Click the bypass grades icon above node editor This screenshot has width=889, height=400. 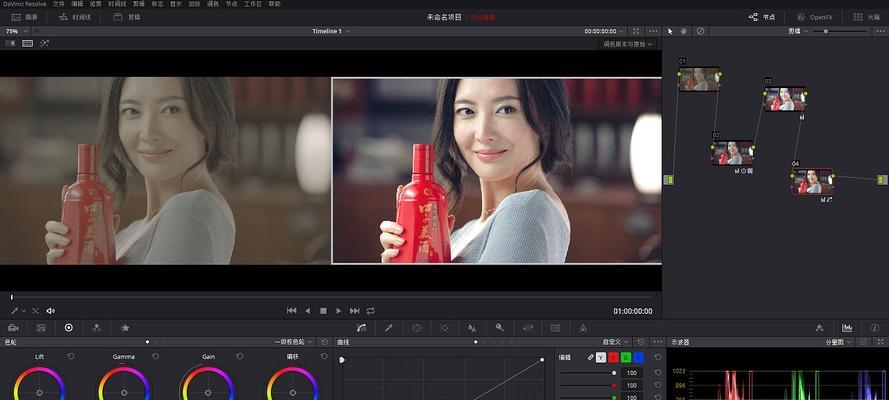[x=700, y=31]
